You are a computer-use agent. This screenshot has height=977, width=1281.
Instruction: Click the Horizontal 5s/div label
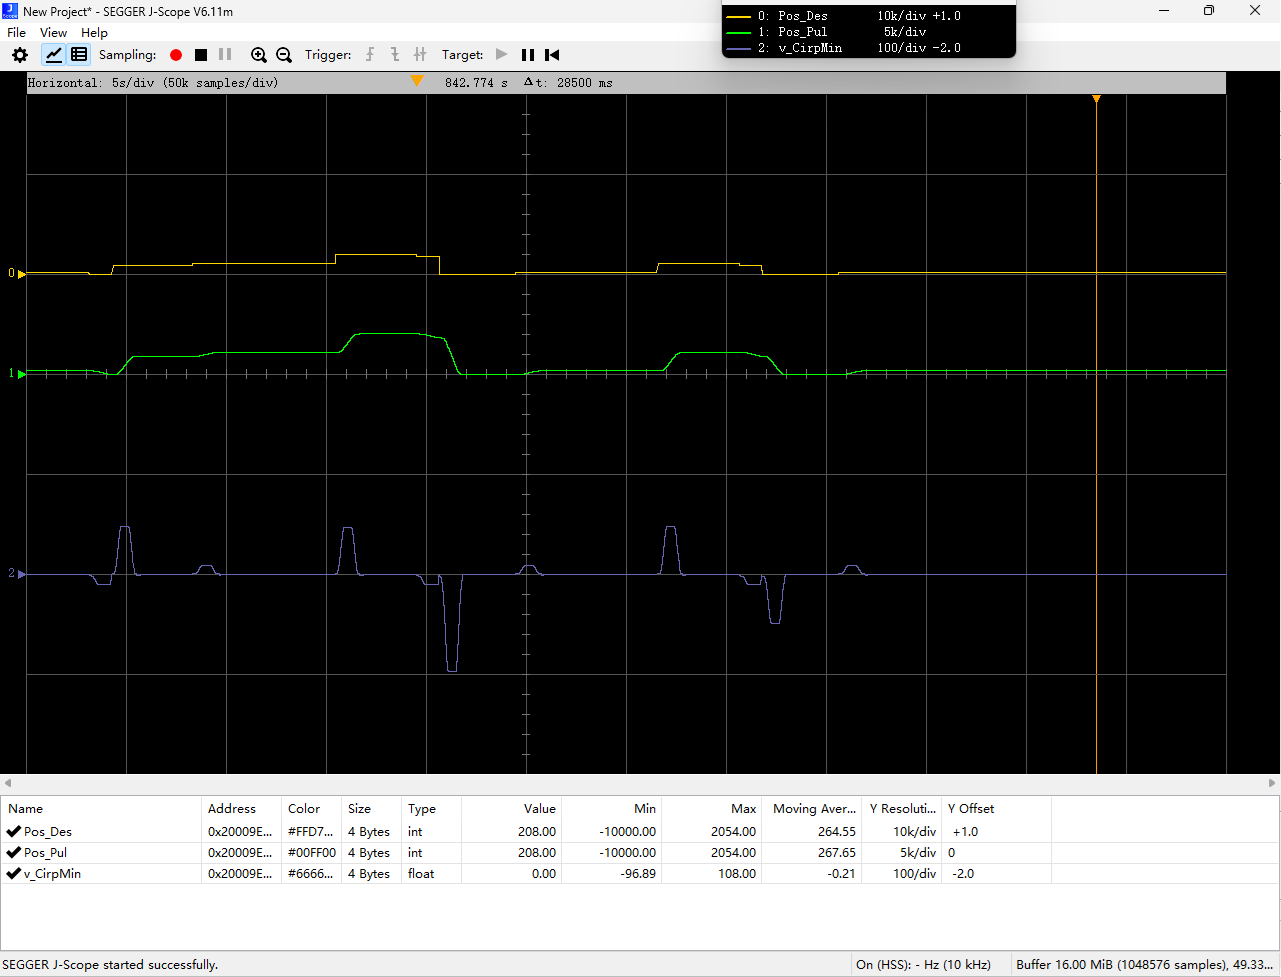click(x=153, y=83)
